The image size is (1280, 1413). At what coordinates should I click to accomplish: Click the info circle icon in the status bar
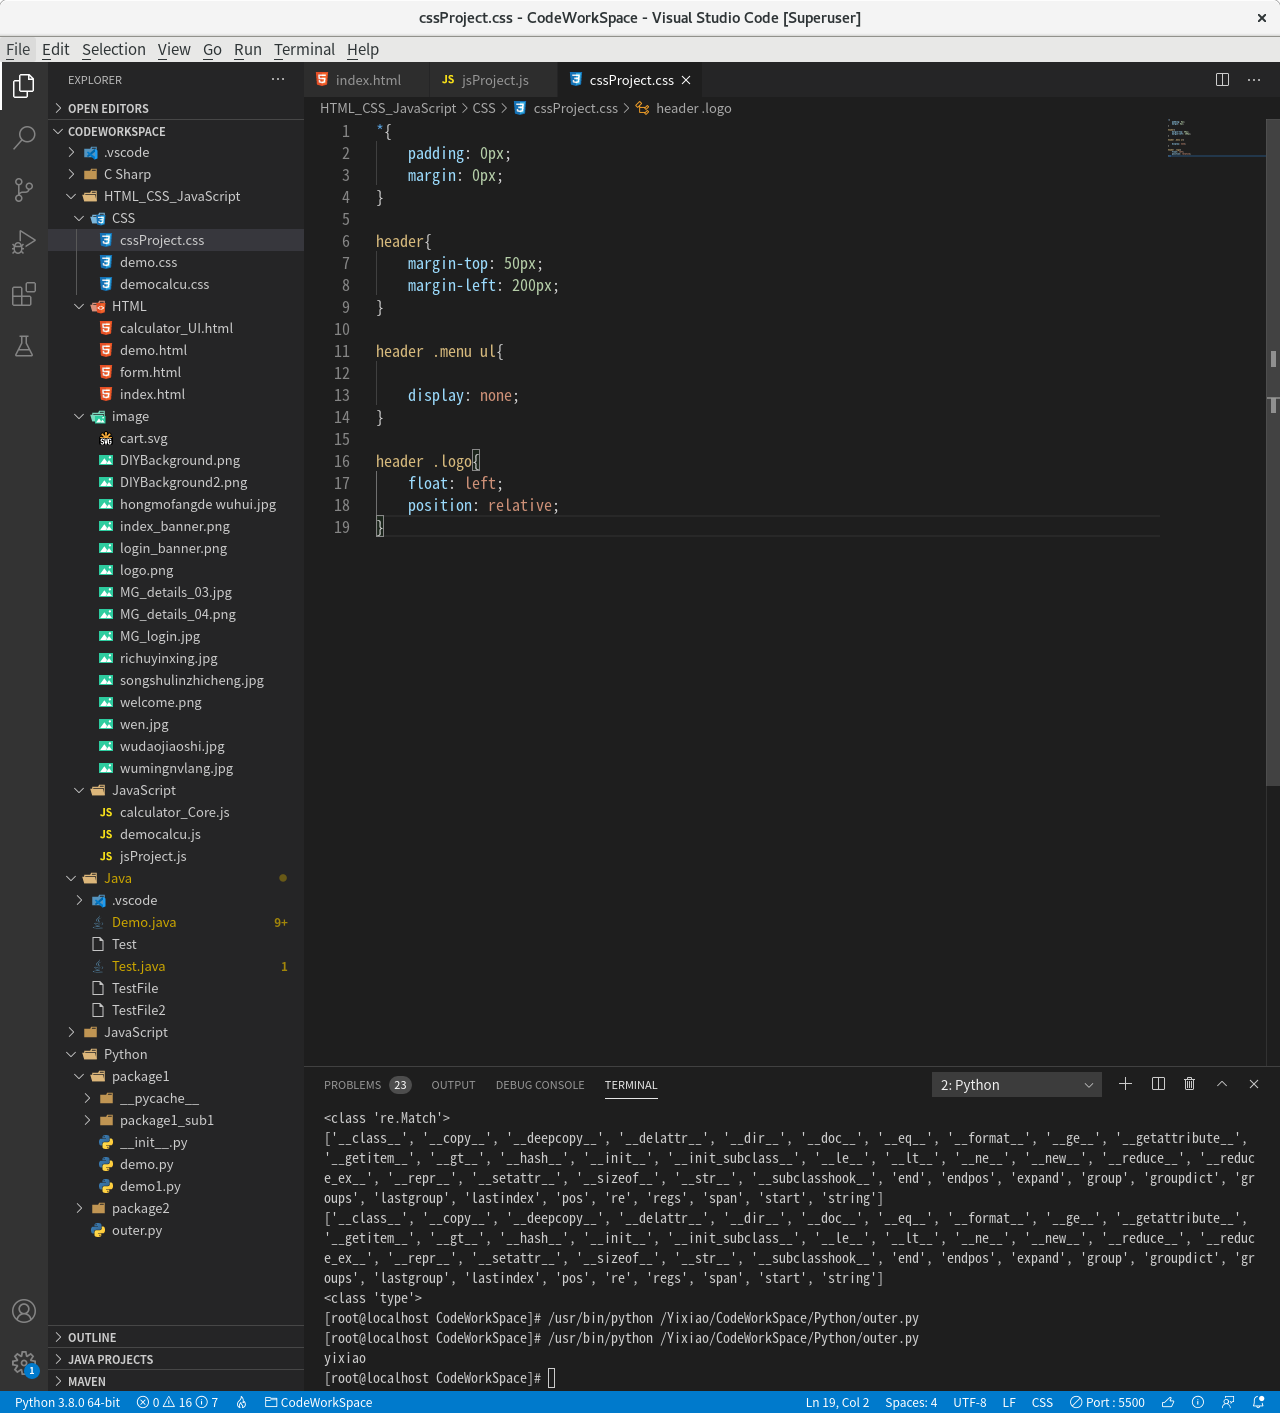pyautogui.click(x=1198, y=1402)
